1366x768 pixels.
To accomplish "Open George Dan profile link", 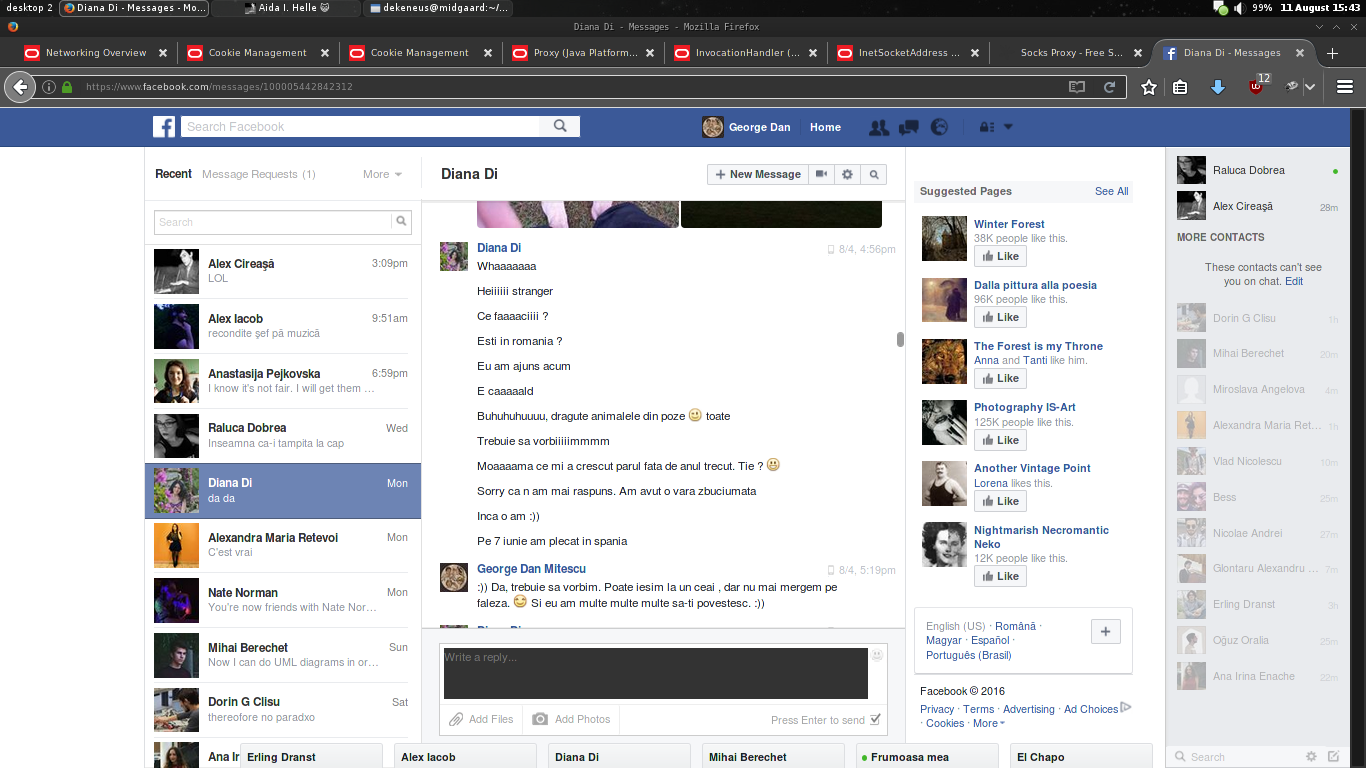I will [x=747, y=127].
